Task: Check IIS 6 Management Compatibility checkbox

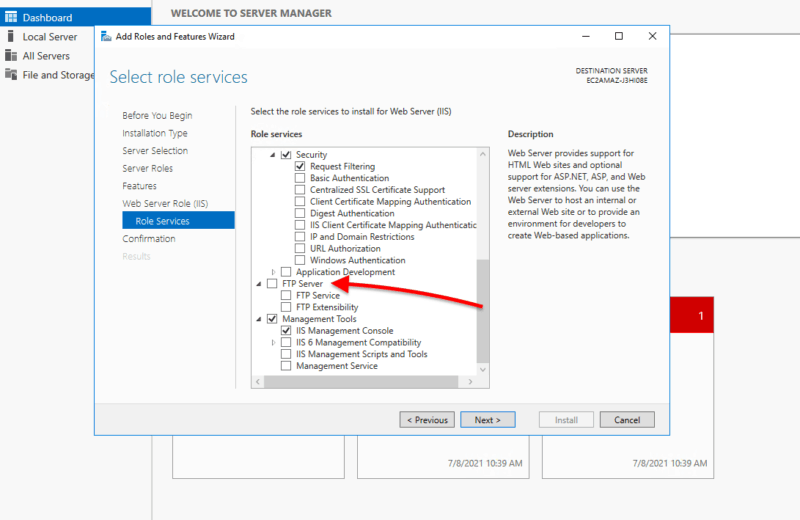Action: tap(286, 342)
